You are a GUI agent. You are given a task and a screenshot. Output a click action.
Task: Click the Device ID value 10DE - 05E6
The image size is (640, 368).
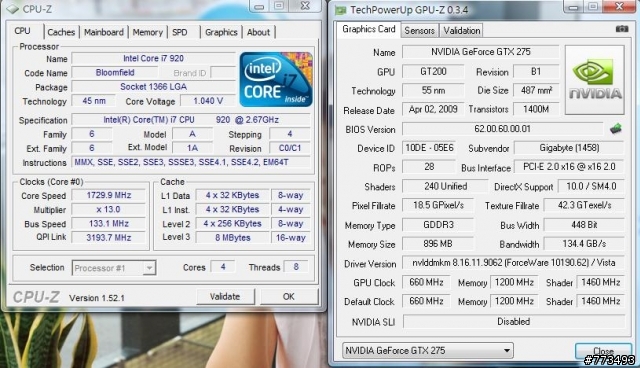pos(429,148)
